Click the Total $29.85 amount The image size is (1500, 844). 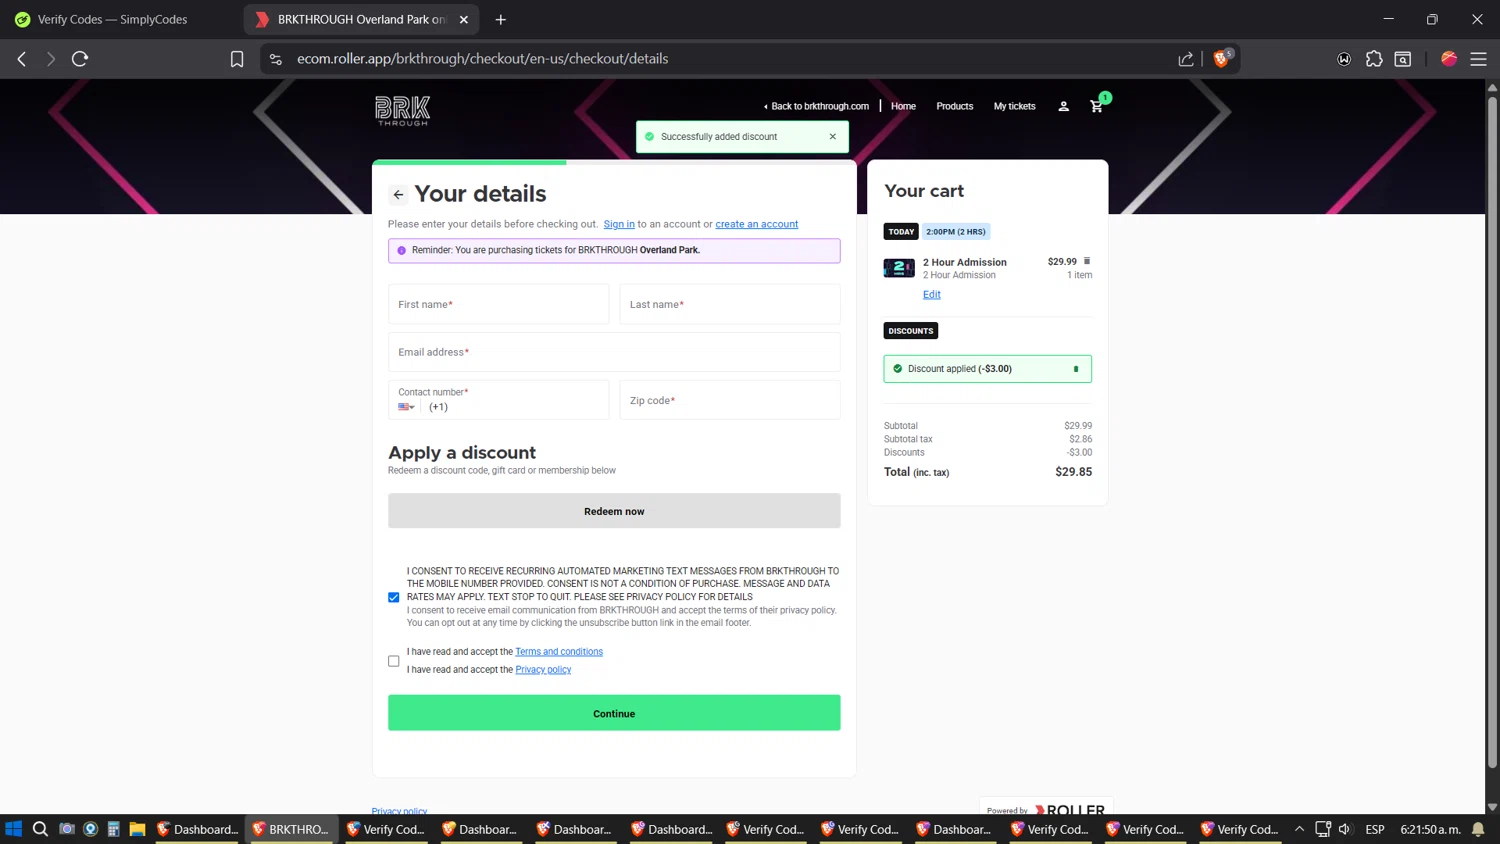tap(1073, 472)
